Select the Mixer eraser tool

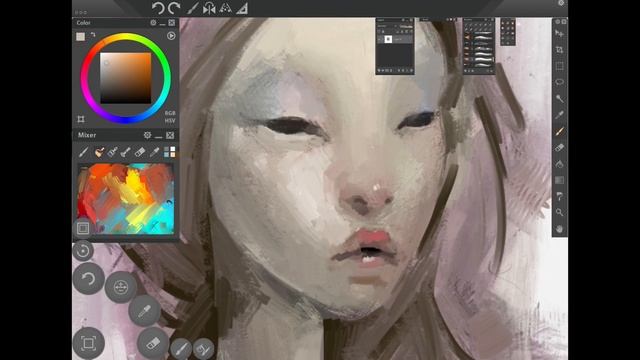tap(140, 152)
